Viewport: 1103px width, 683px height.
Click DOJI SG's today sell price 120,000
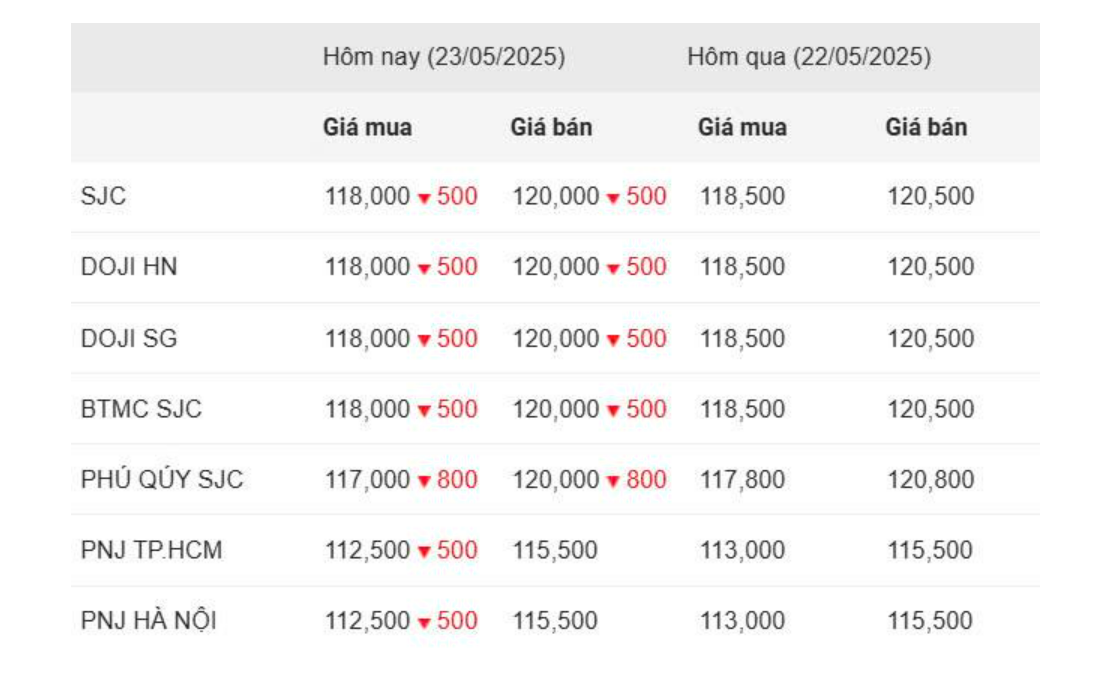coord(556,339)
